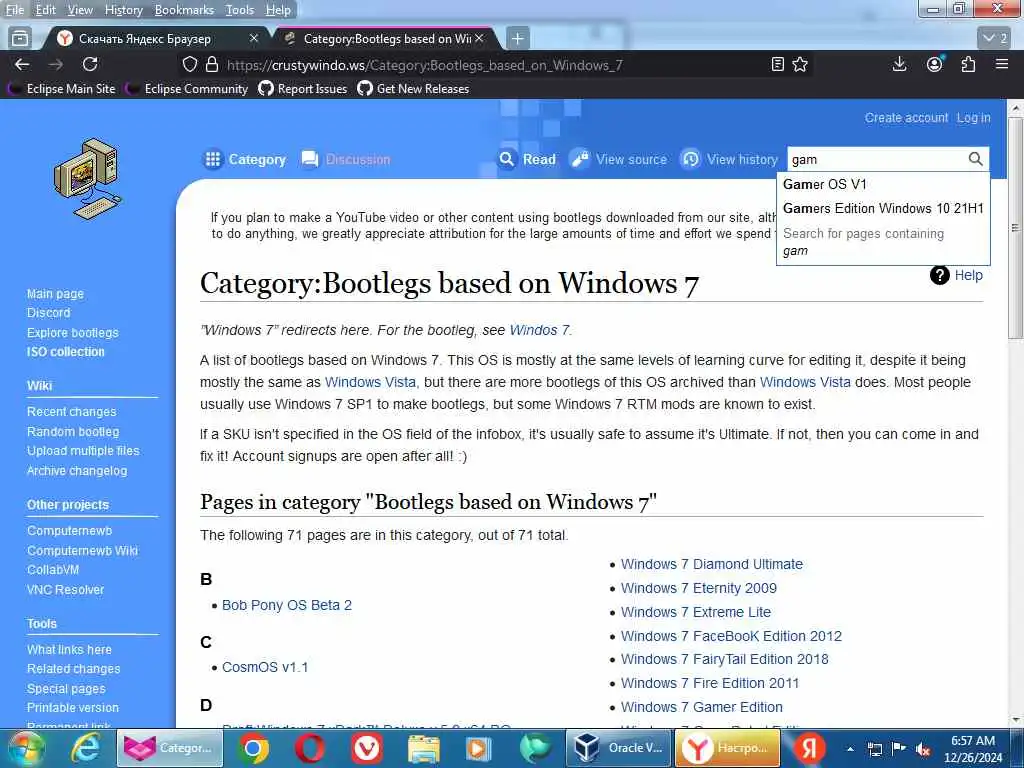
Task: Reload the page using the refresh icon
Action: click(x=90, y=64)
